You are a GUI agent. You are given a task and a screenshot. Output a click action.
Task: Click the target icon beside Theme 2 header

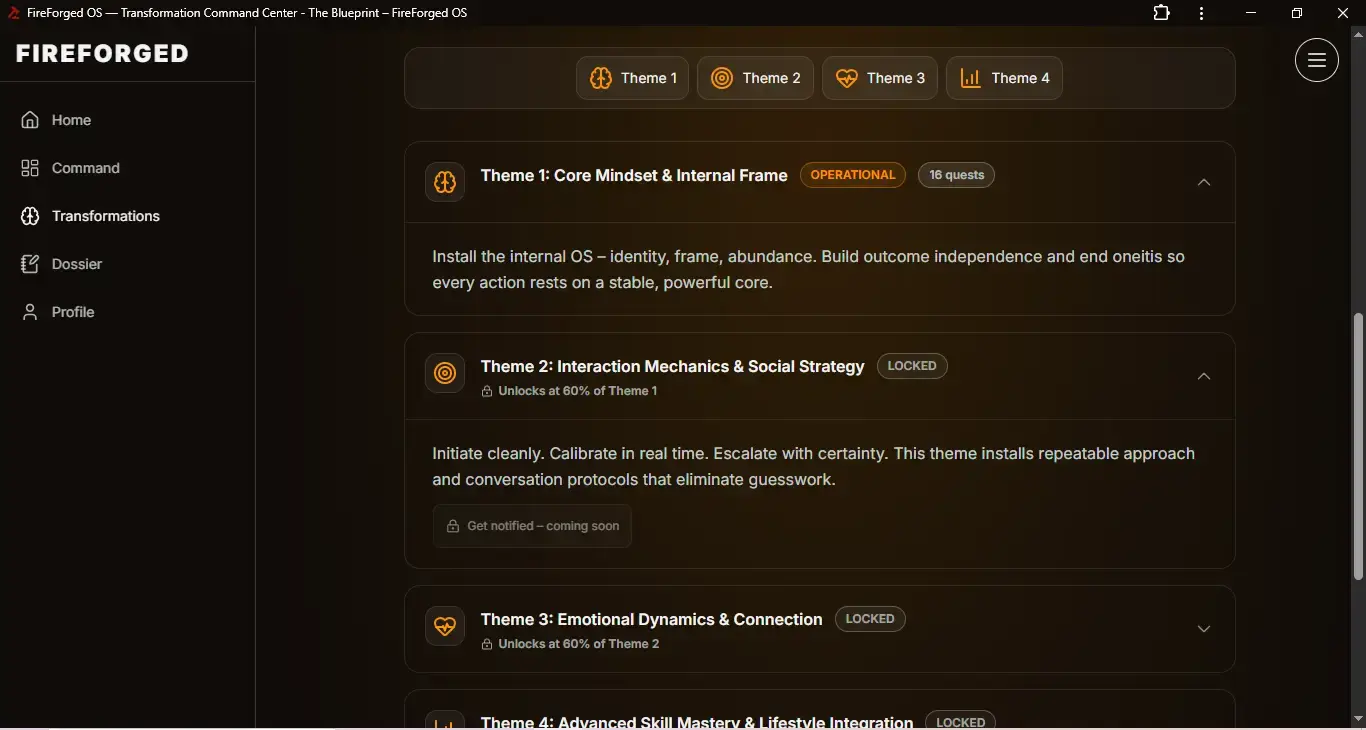click(x=445, y=373)
